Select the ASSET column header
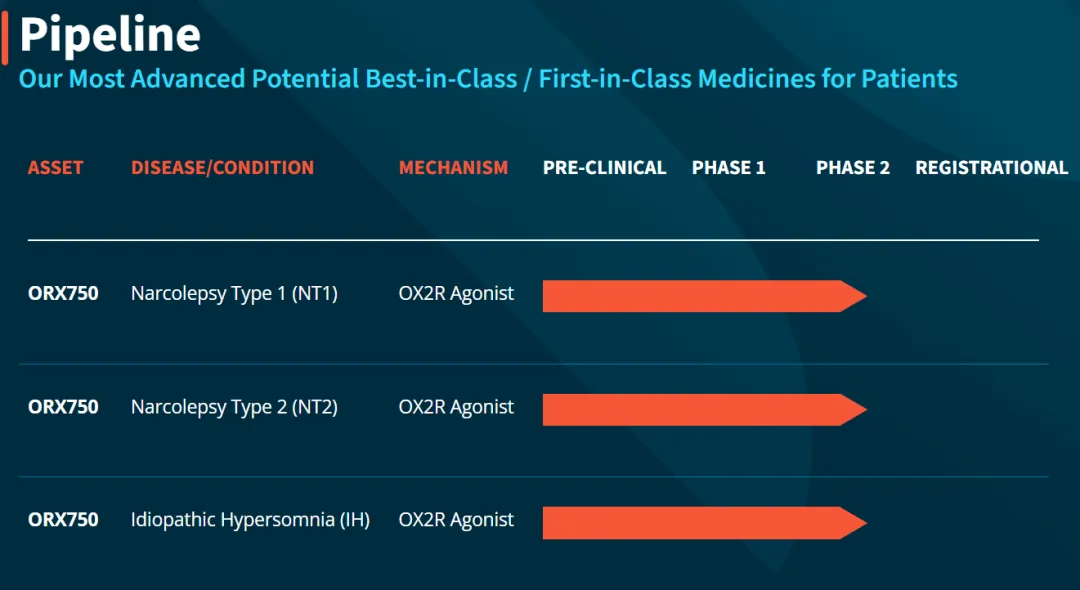1080x590 pixels. pos(56,168)
